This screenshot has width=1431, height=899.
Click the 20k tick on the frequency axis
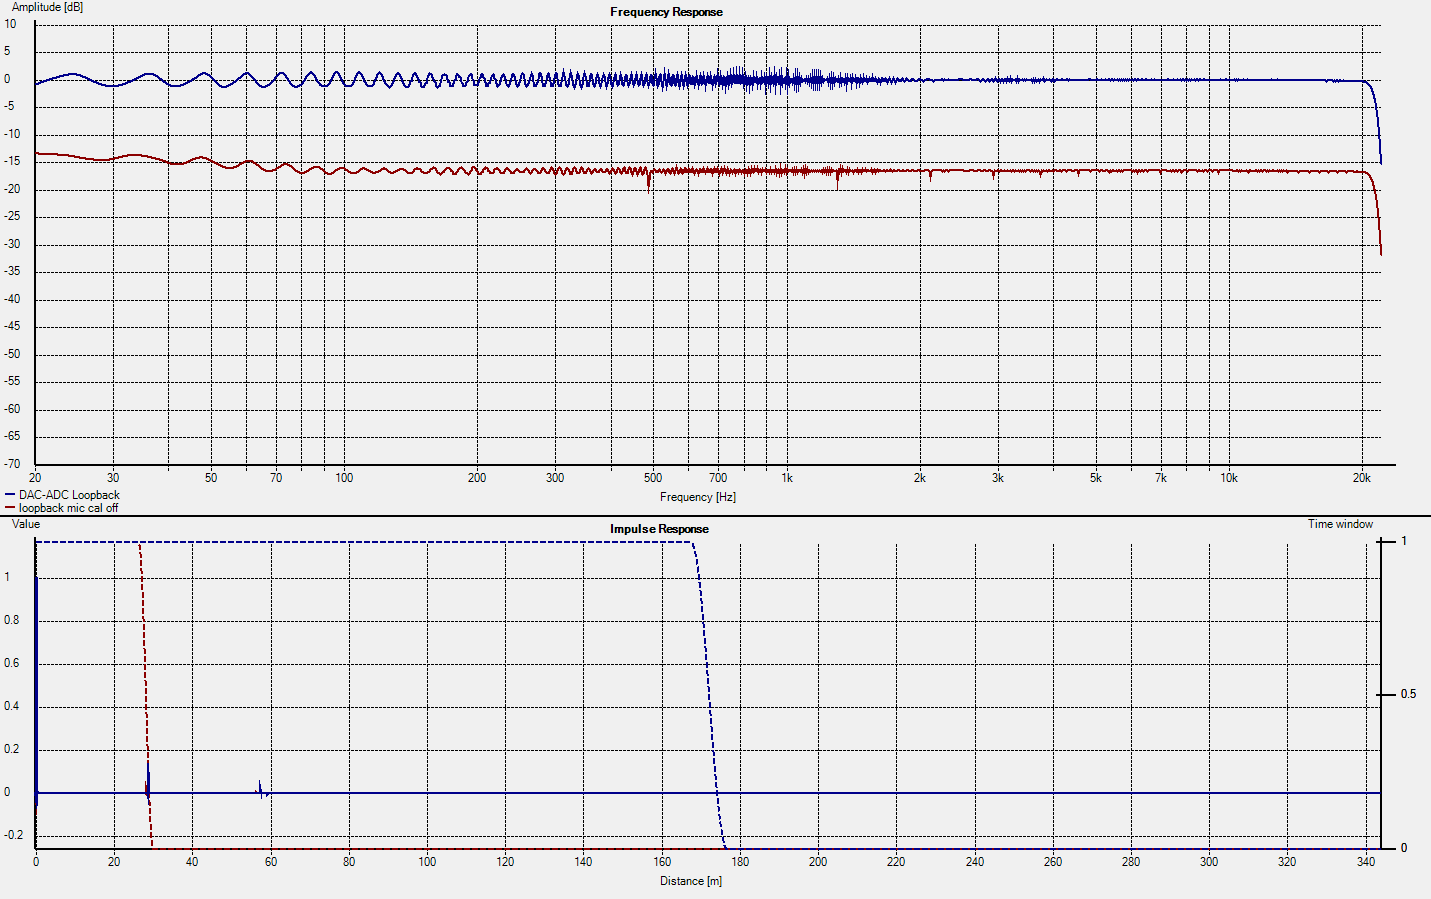(x=1361, y=478)
